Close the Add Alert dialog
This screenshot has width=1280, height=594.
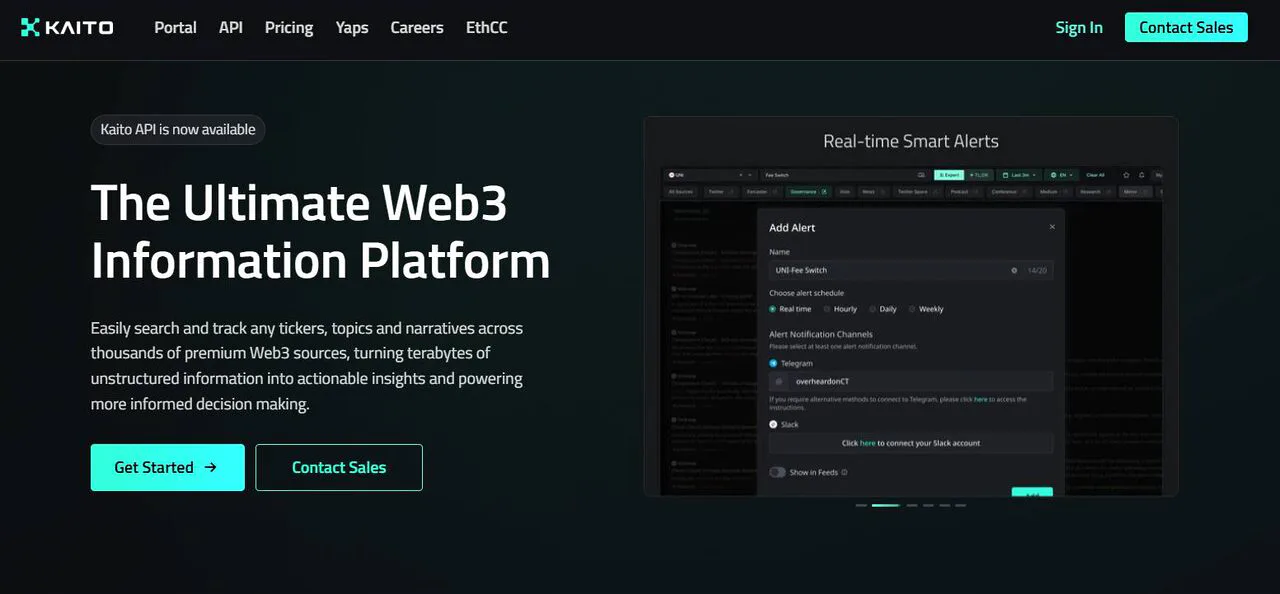click(x=1052, y=227)
